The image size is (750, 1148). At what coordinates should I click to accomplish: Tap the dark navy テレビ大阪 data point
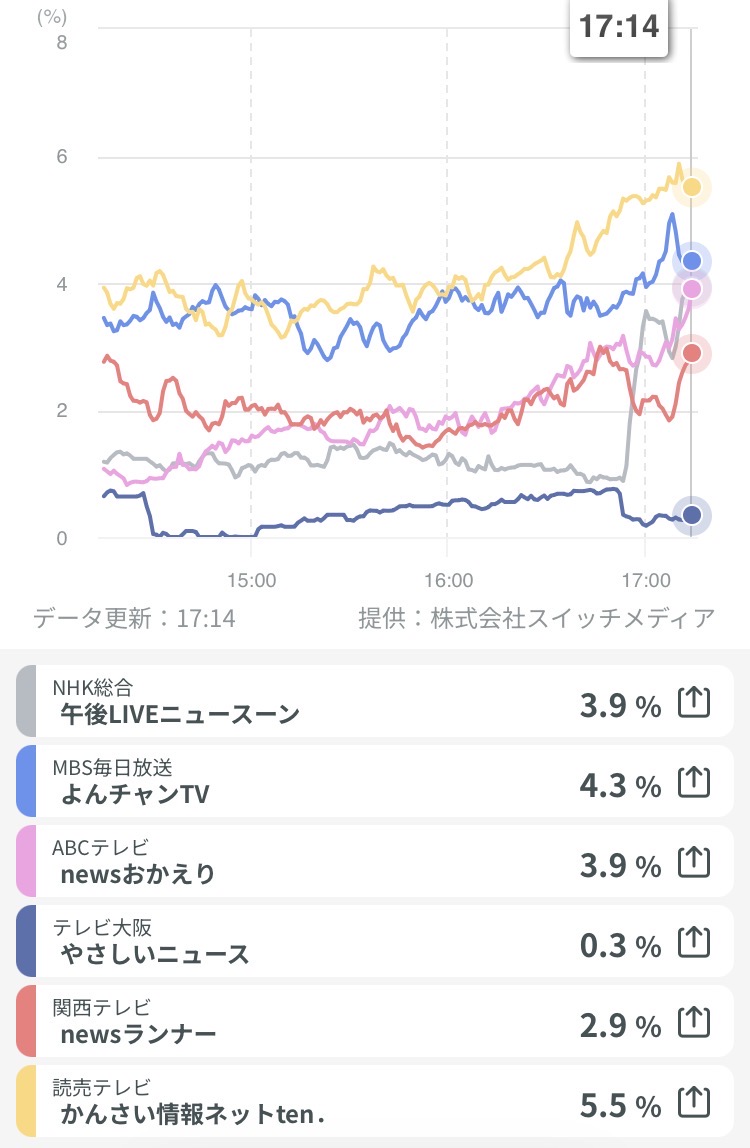691,516
